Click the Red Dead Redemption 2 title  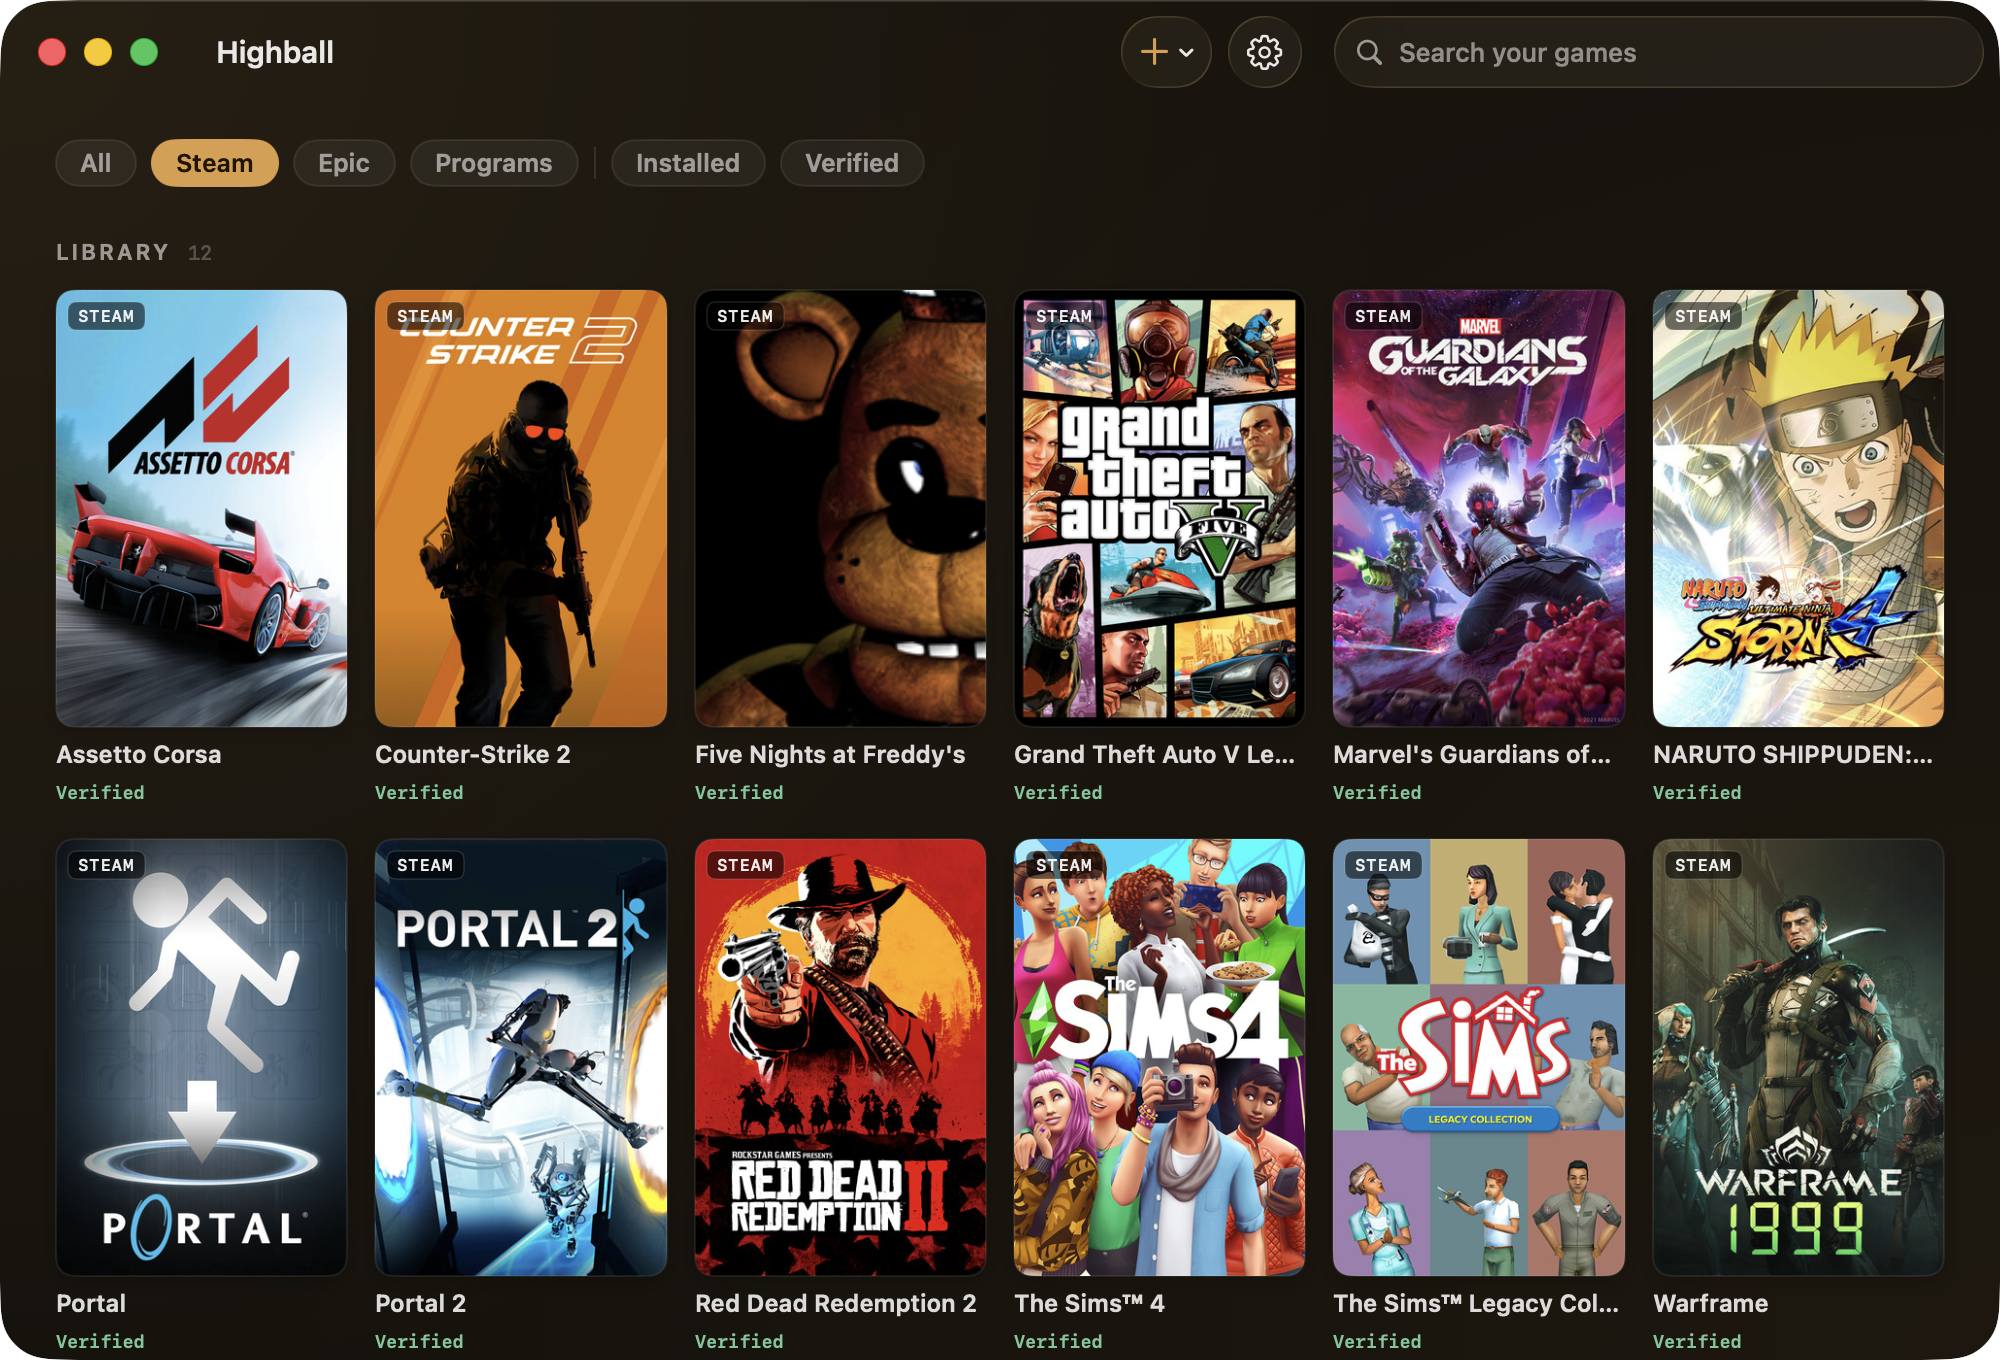point(835,1304)
